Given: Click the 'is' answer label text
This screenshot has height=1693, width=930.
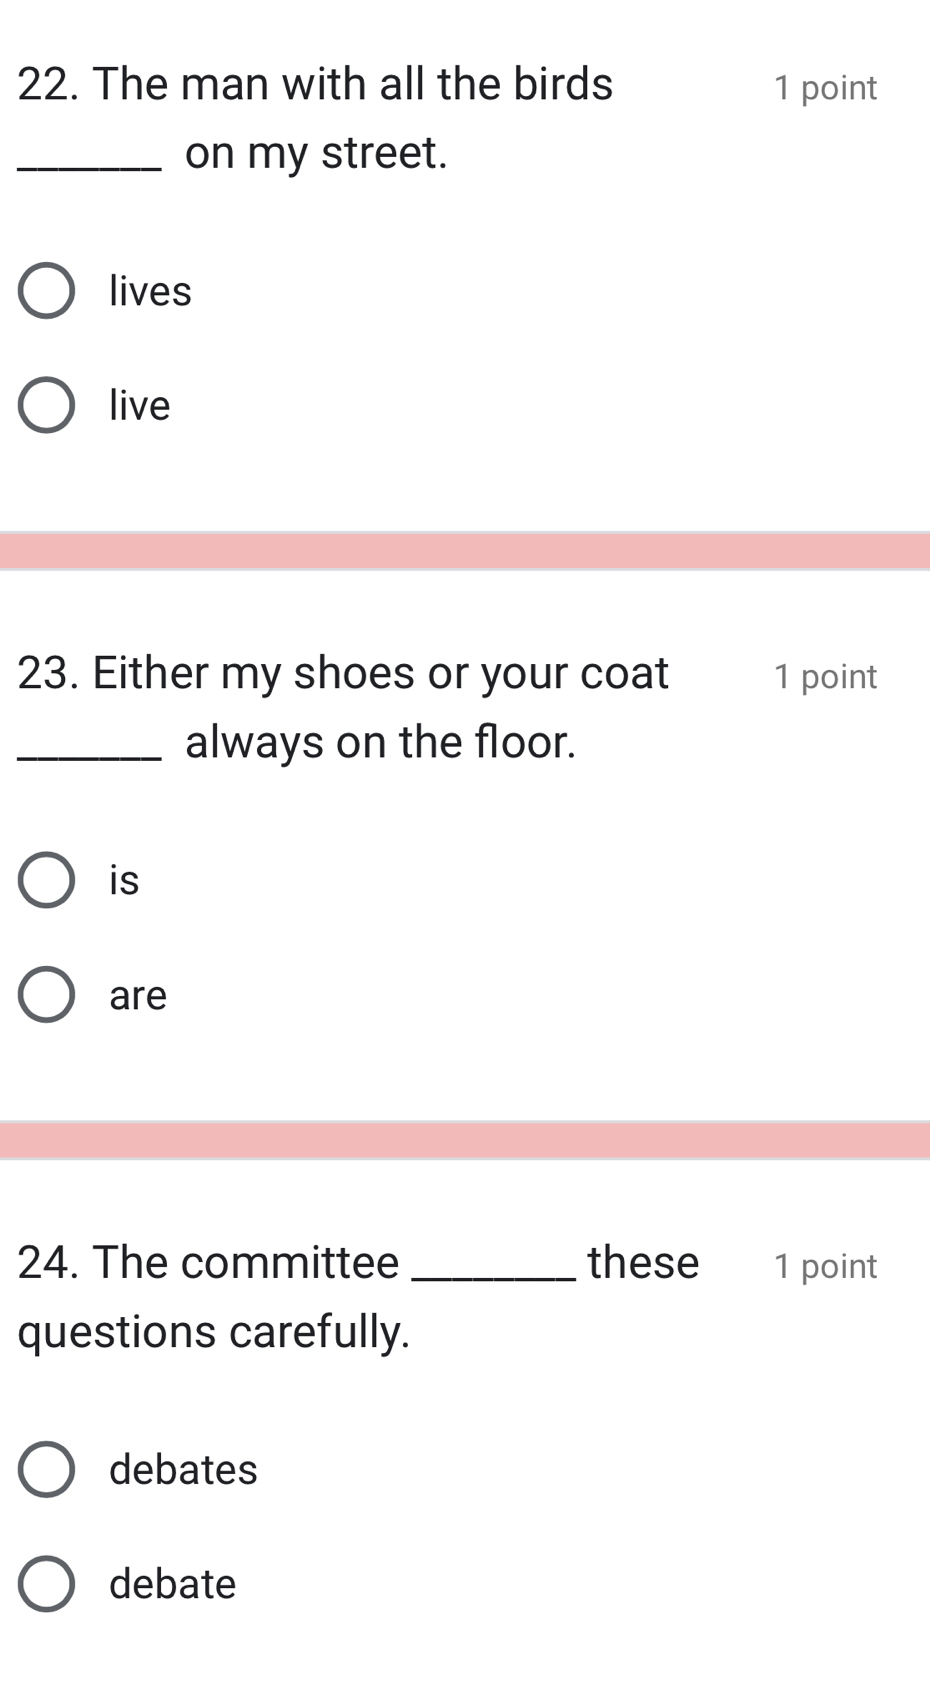Looking at the screenshot, I should click(124, 880).
